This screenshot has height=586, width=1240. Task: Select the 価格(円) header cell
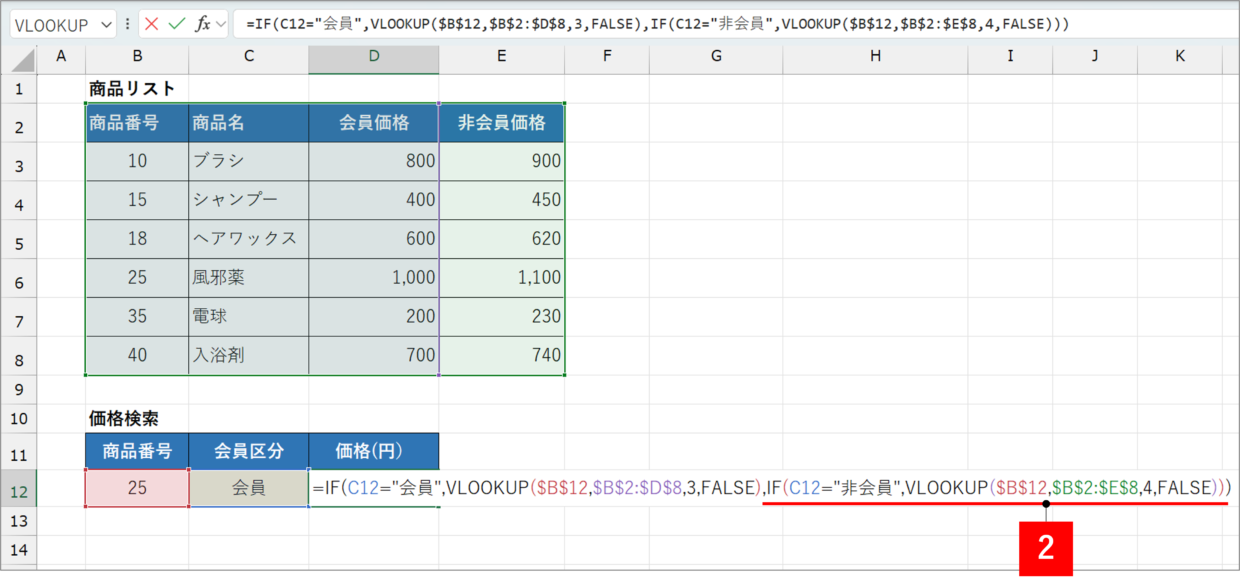[373, 451]
